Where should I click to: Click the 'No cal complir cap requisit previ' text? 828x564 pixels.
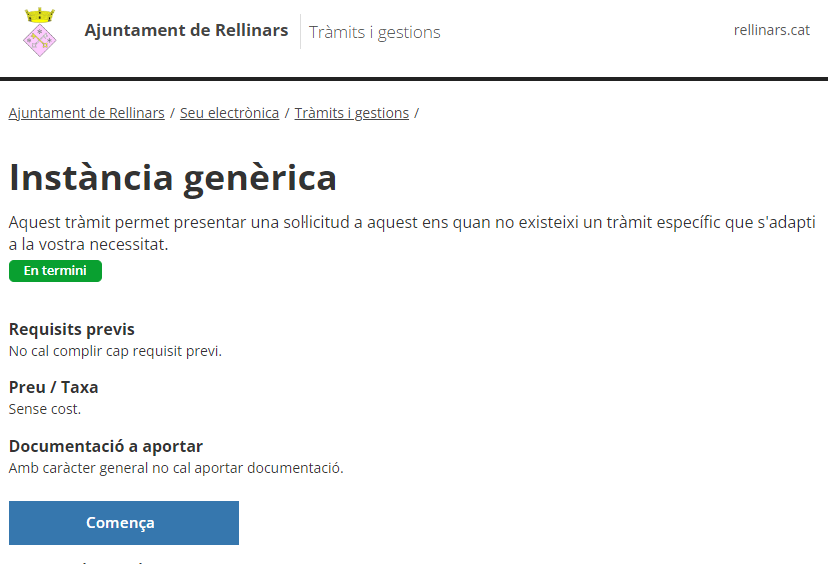(115, 351)
